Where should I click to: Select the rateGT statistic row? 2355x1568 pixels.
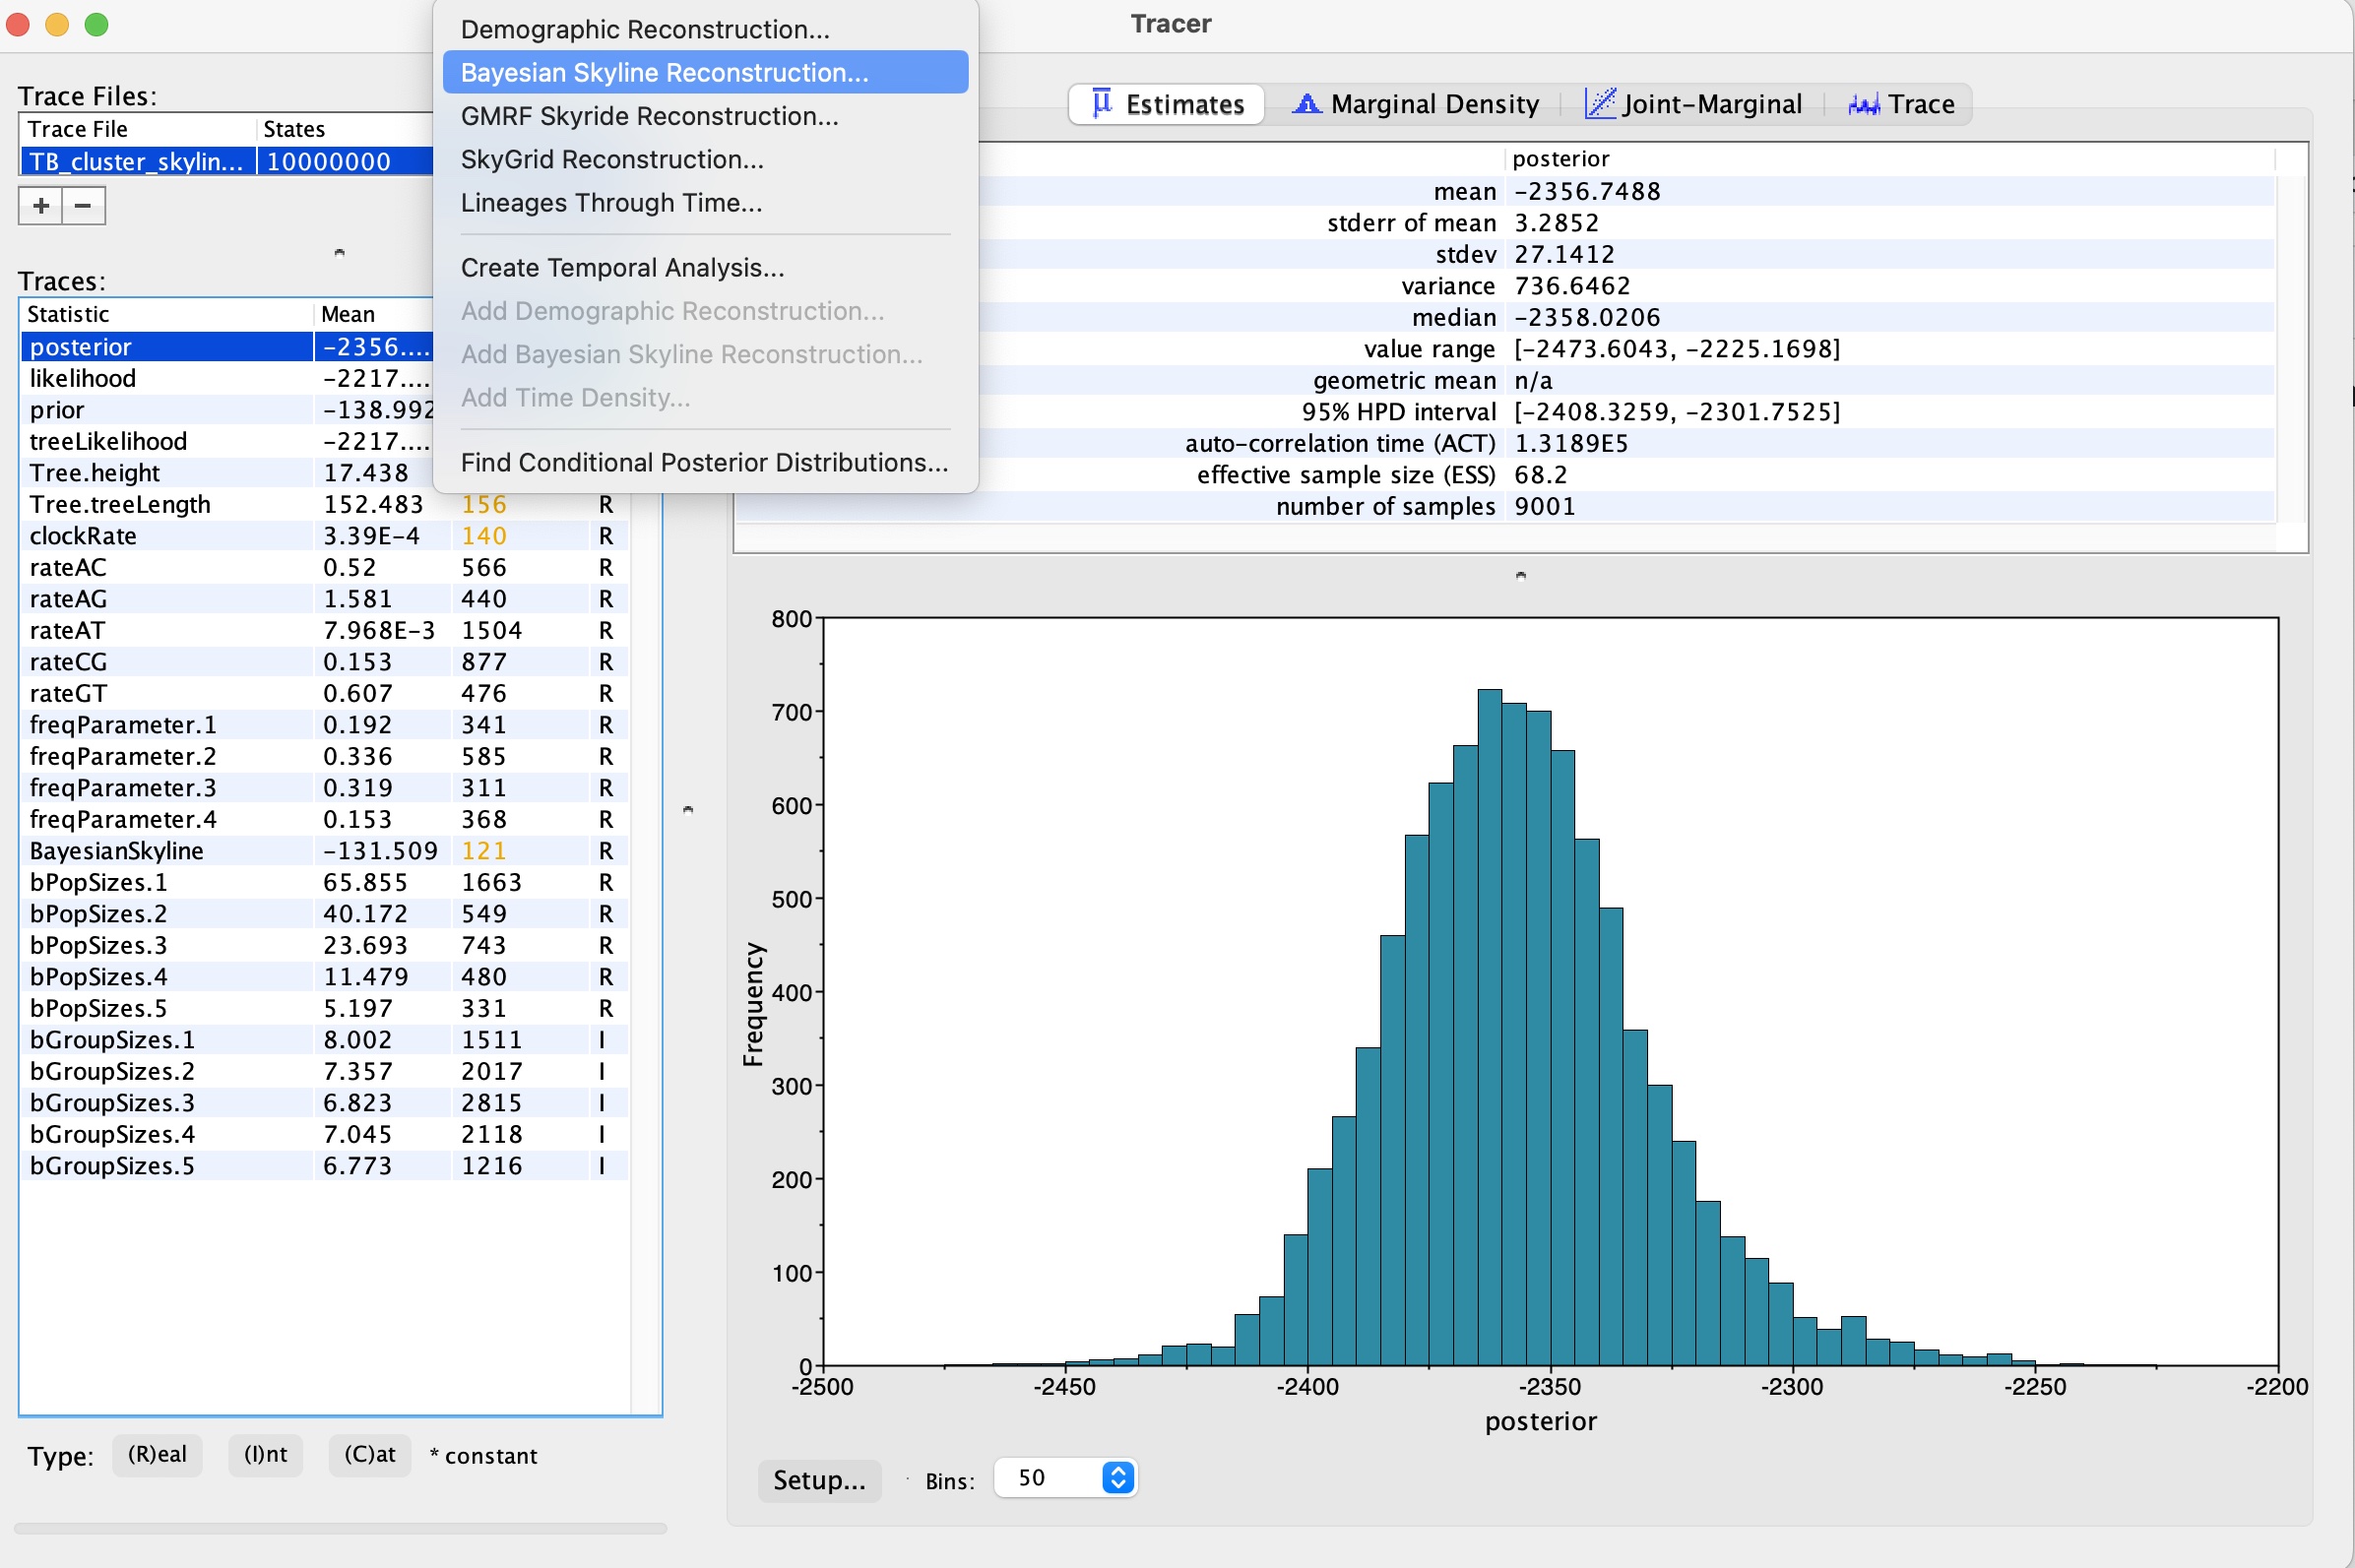click(324, 693)
